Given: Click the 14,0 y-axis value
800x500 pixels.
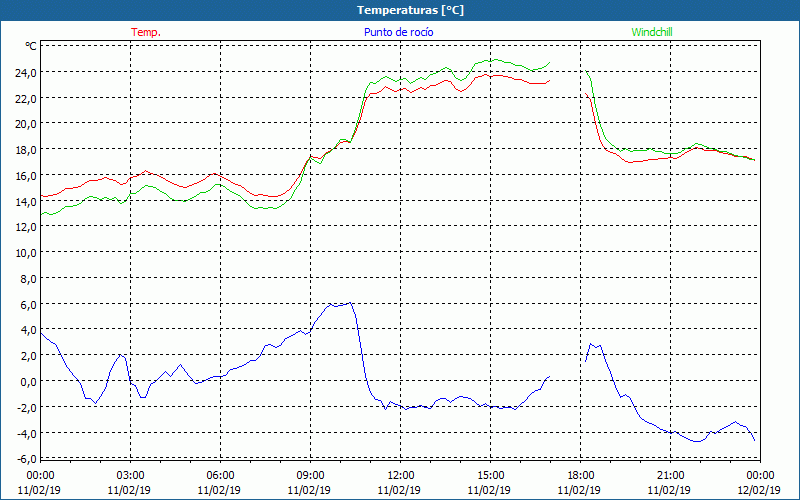Looking at the screenshot, I should [x=26, y=202].
